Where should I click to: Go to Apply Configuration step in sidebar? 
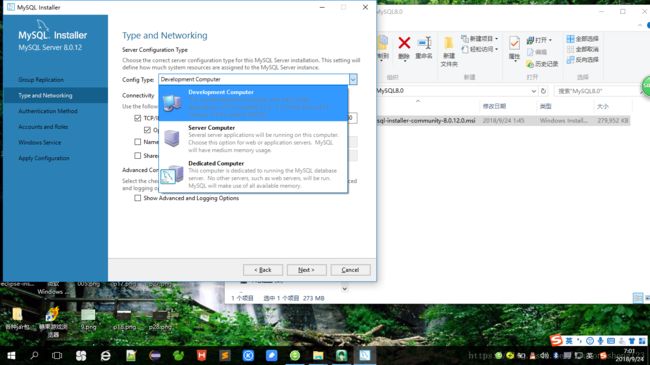point(44,158)
